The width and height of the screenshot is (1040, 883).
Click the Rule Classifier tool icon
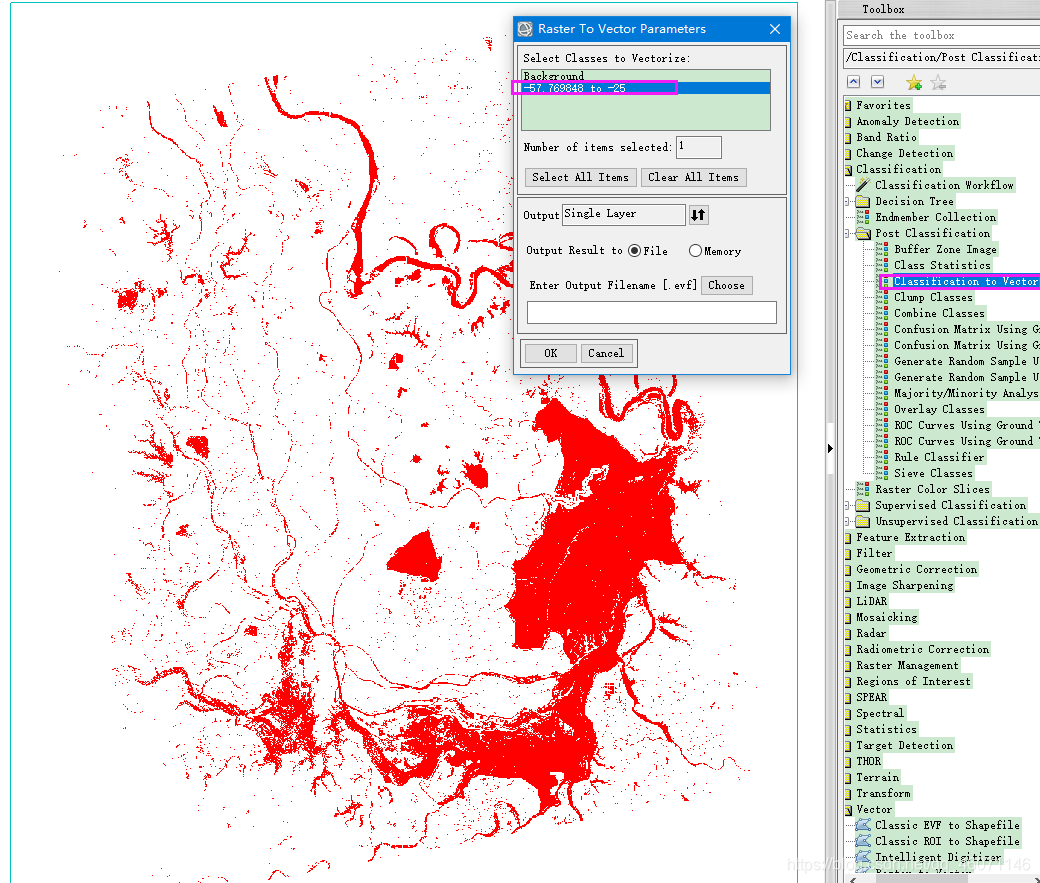pyautogui.click(x=882, y=457)
